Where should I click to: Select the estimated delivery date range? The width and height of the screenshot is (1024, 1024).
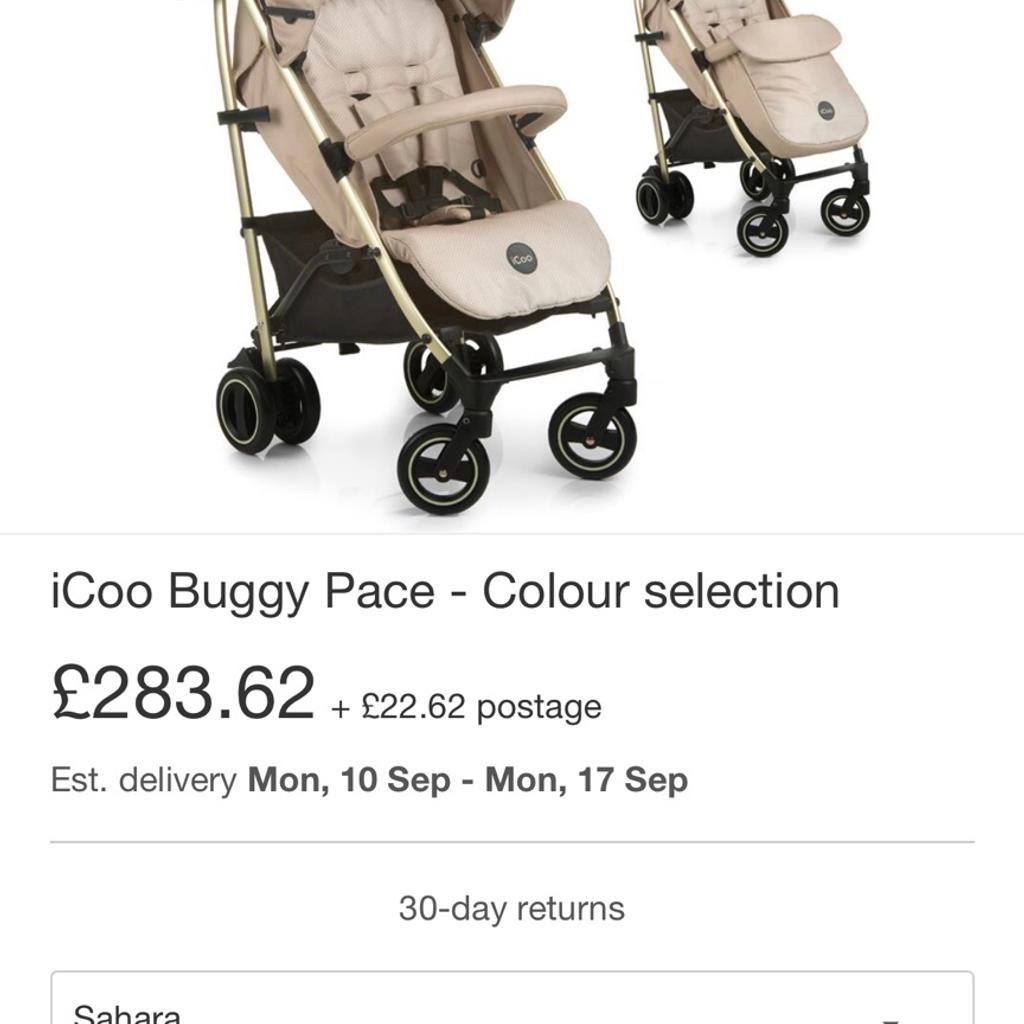point(467,780)
